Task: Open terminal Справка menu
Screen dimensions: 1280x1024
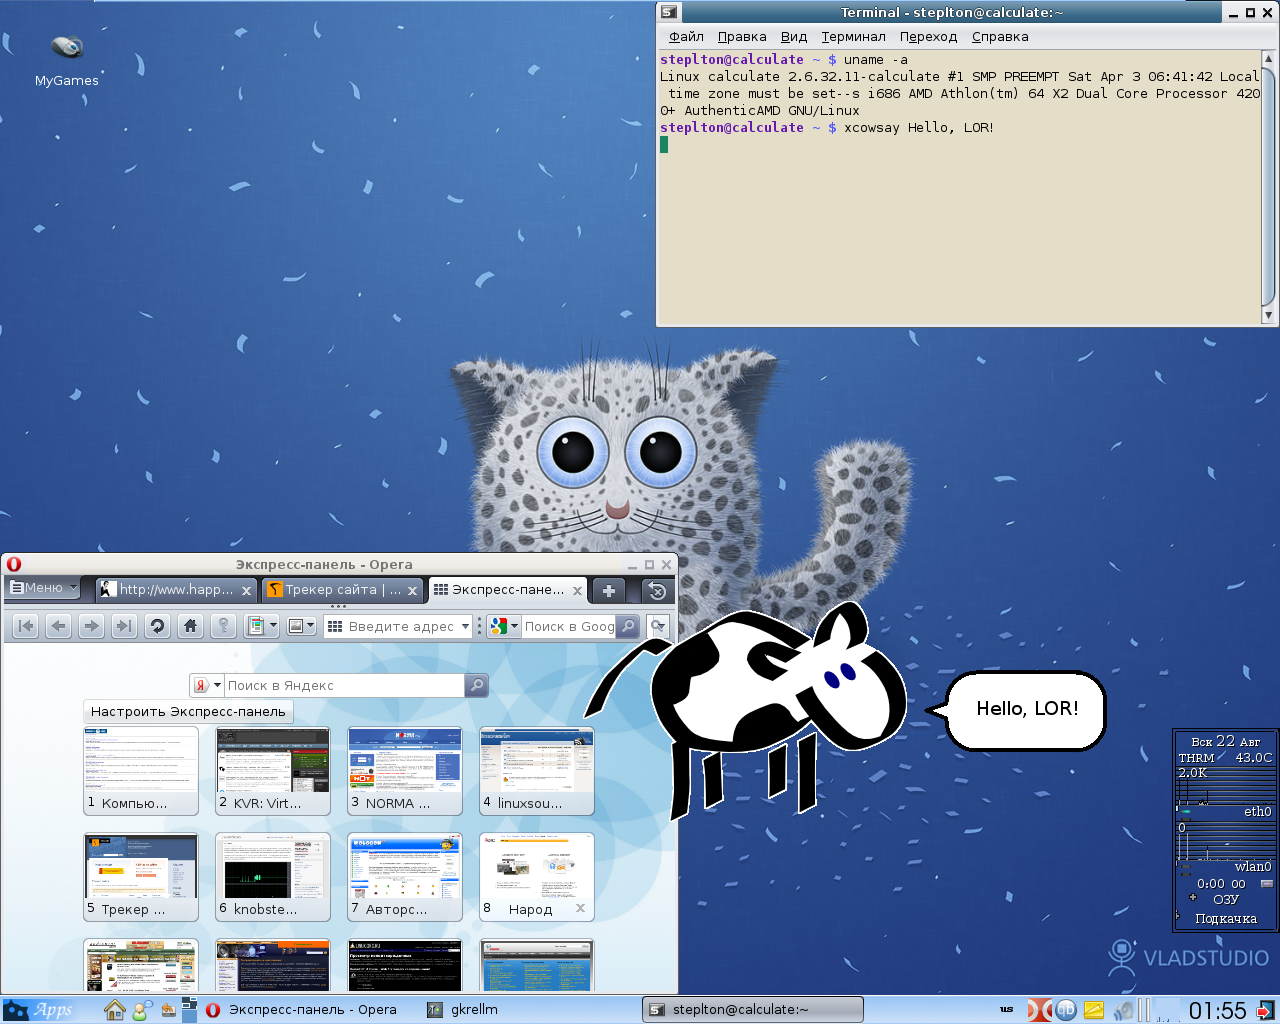Action: click(1000, 37)
